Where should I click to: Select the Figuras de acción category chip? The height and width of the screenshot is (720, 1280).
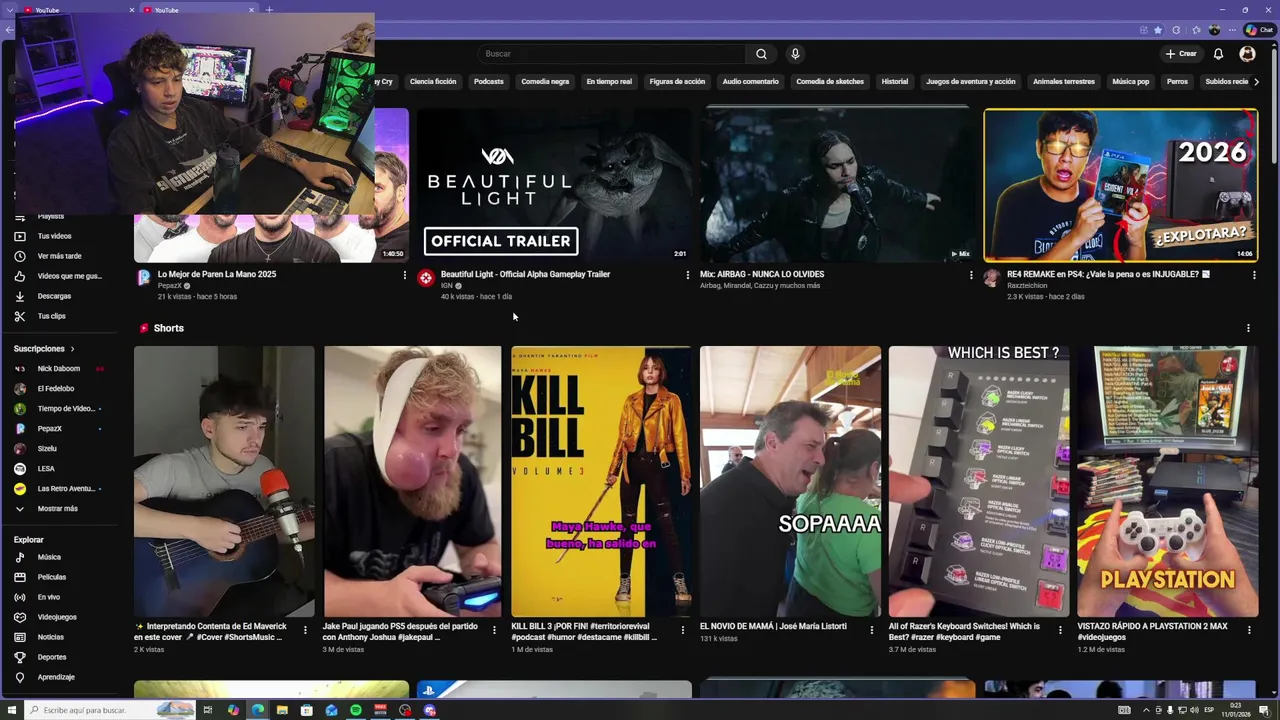(x=677, y=82)
